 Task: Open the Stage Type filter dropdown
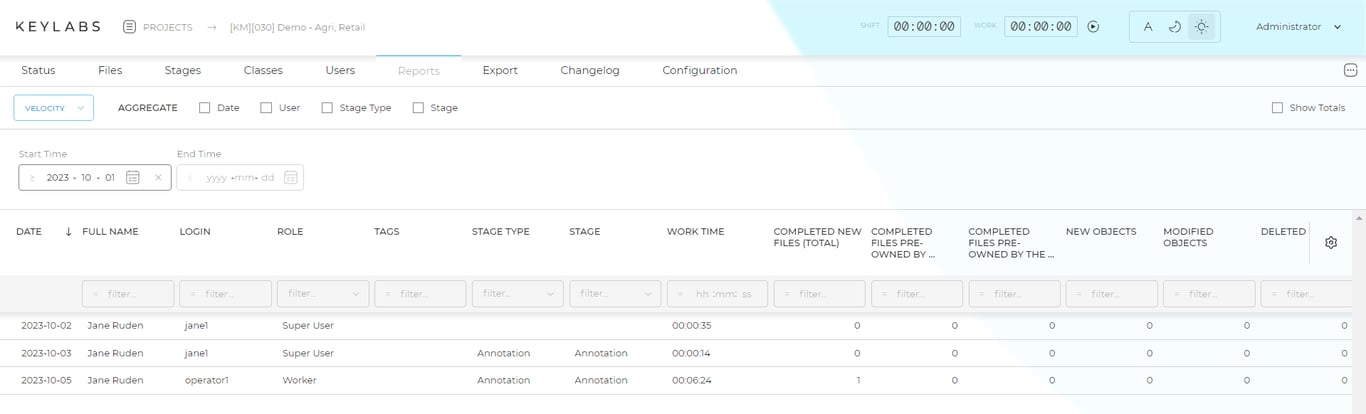tap(517, 294)
